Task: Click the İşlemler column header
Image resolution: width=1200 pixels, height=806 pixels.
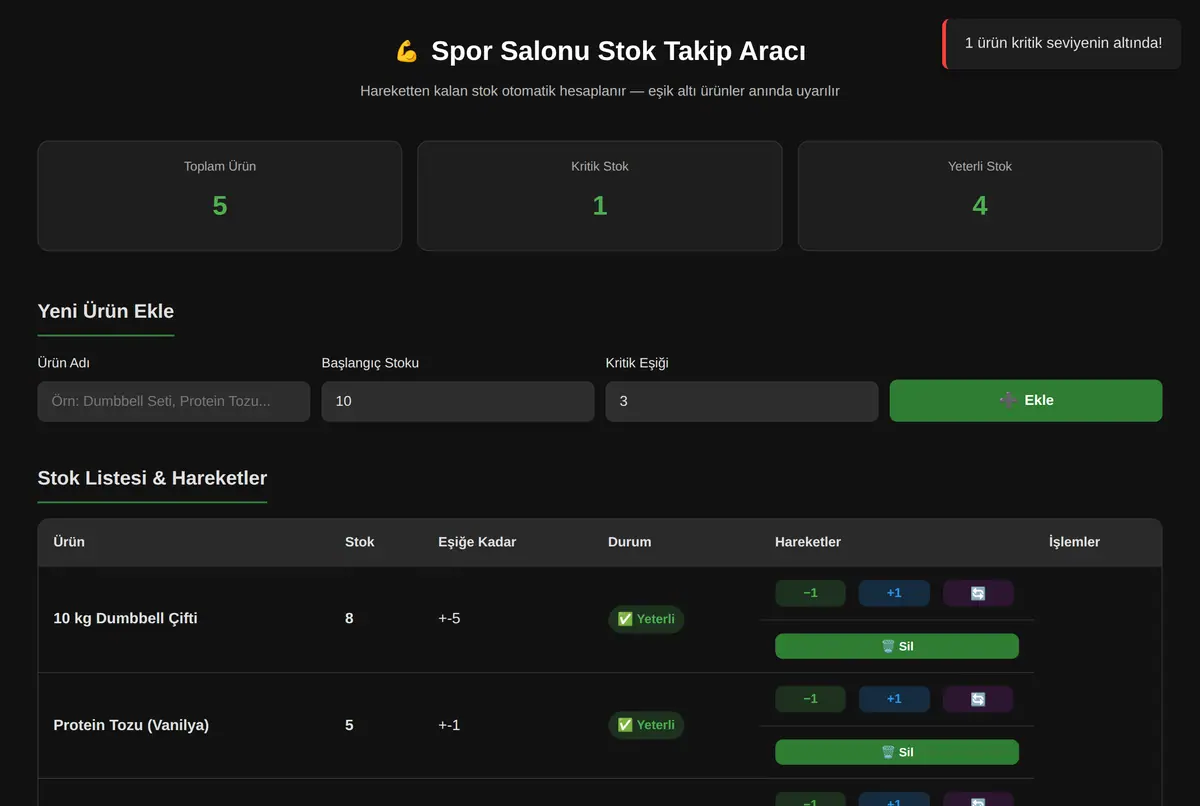Action: [1074, 542]
